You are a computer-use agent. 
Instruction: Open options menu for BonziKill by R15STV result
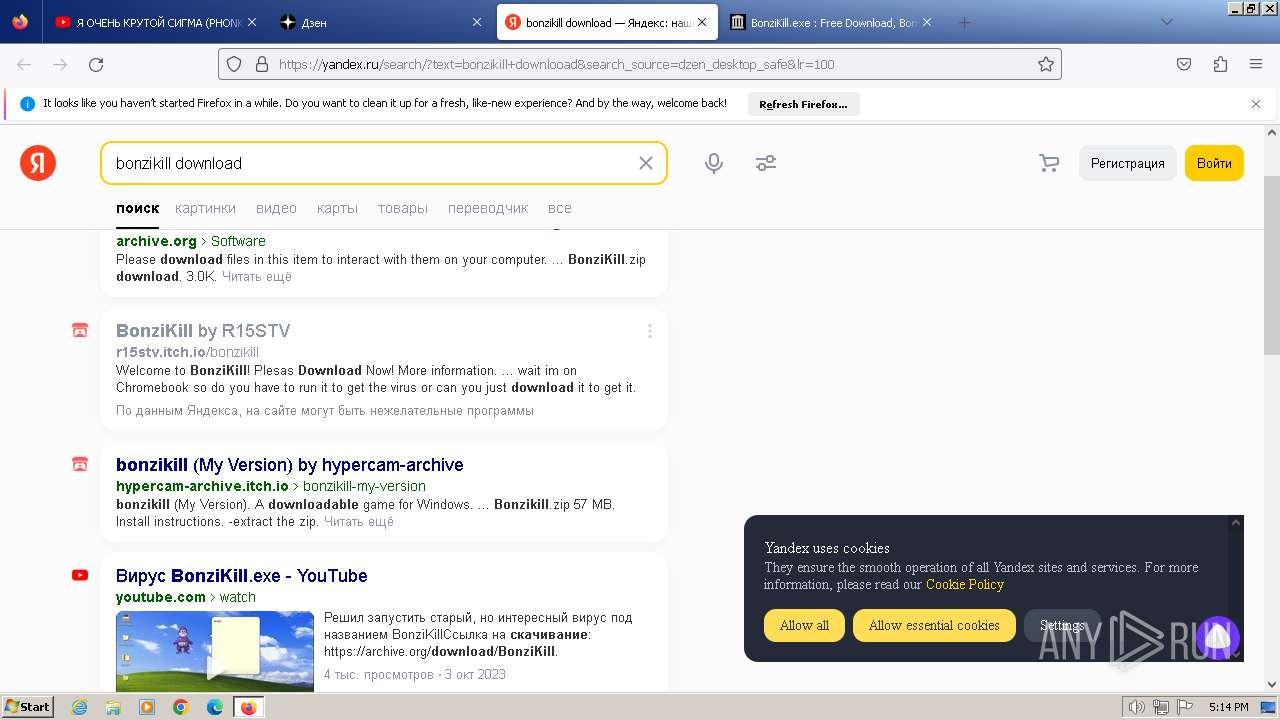(650, 331)
